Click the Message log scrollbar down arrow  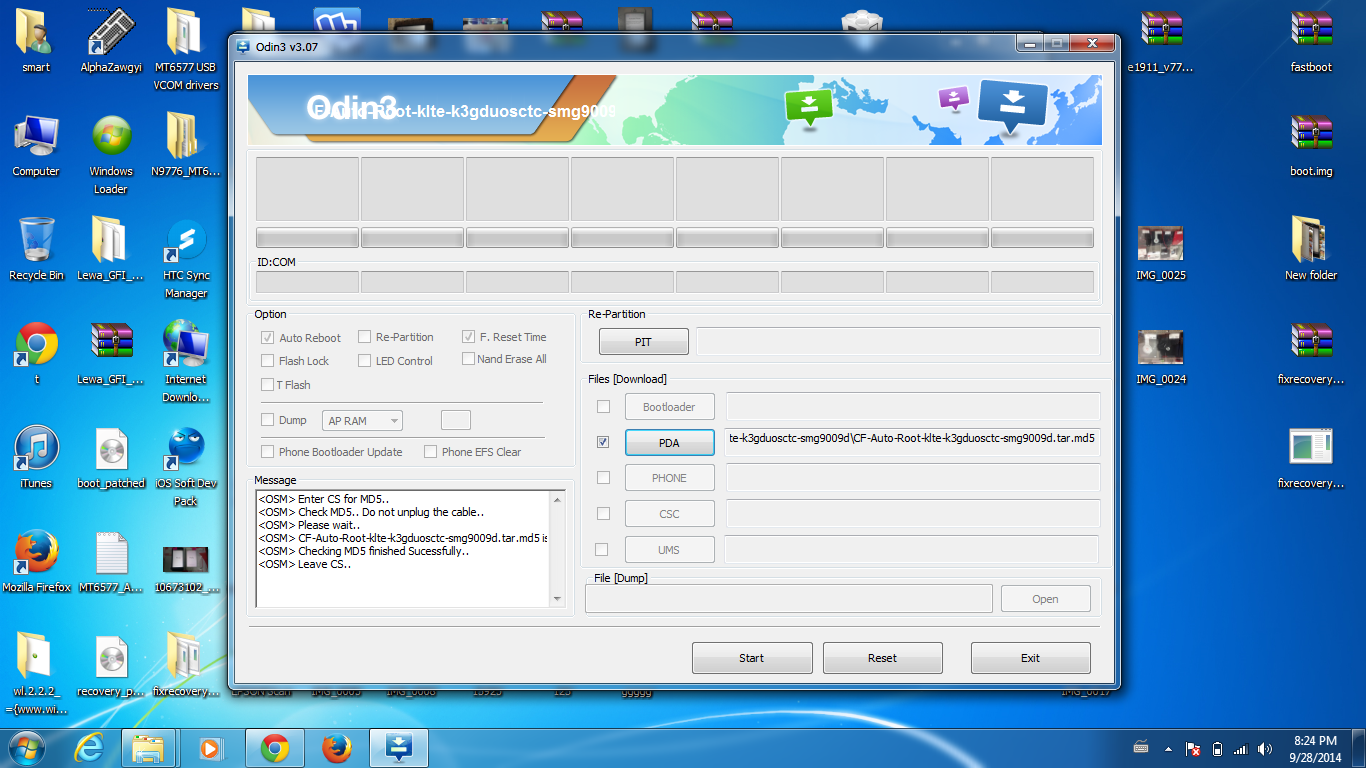(x=558, y=599)
